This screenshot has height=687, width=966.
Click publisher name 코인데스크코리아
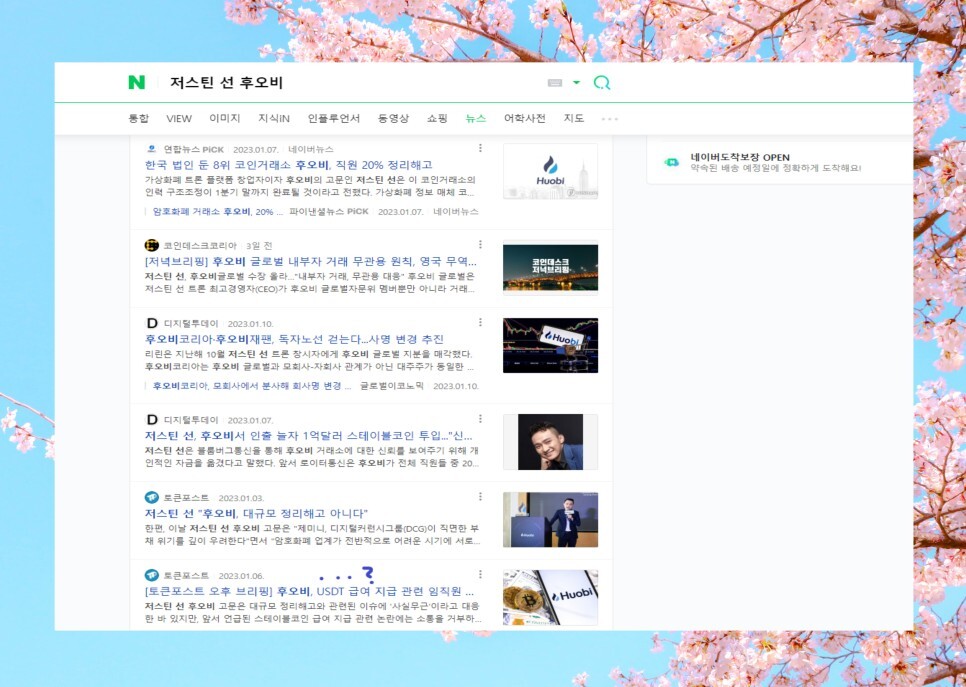click(x=200, y=245)
